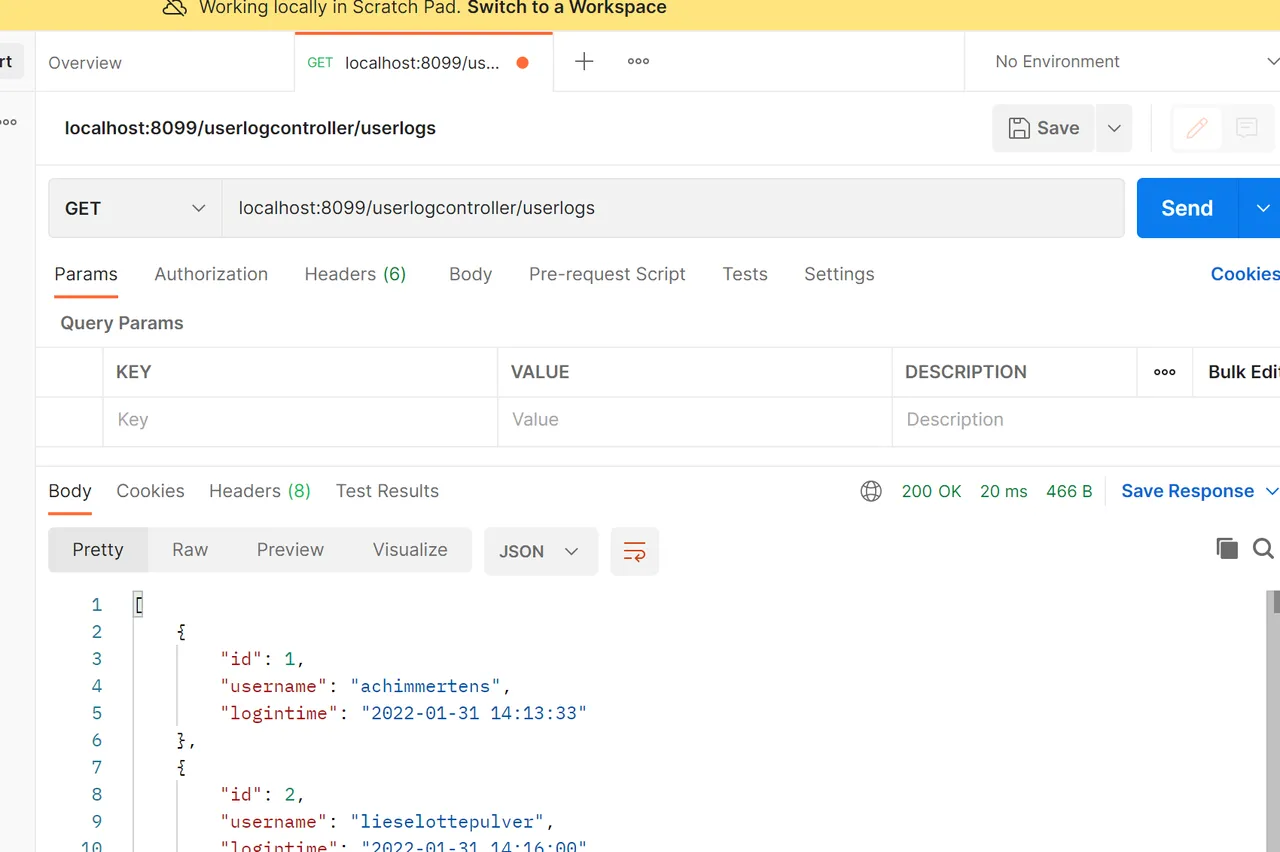The image size is (1280, 852).
Task: Select the Pretty view
Action: click(98, 550)
